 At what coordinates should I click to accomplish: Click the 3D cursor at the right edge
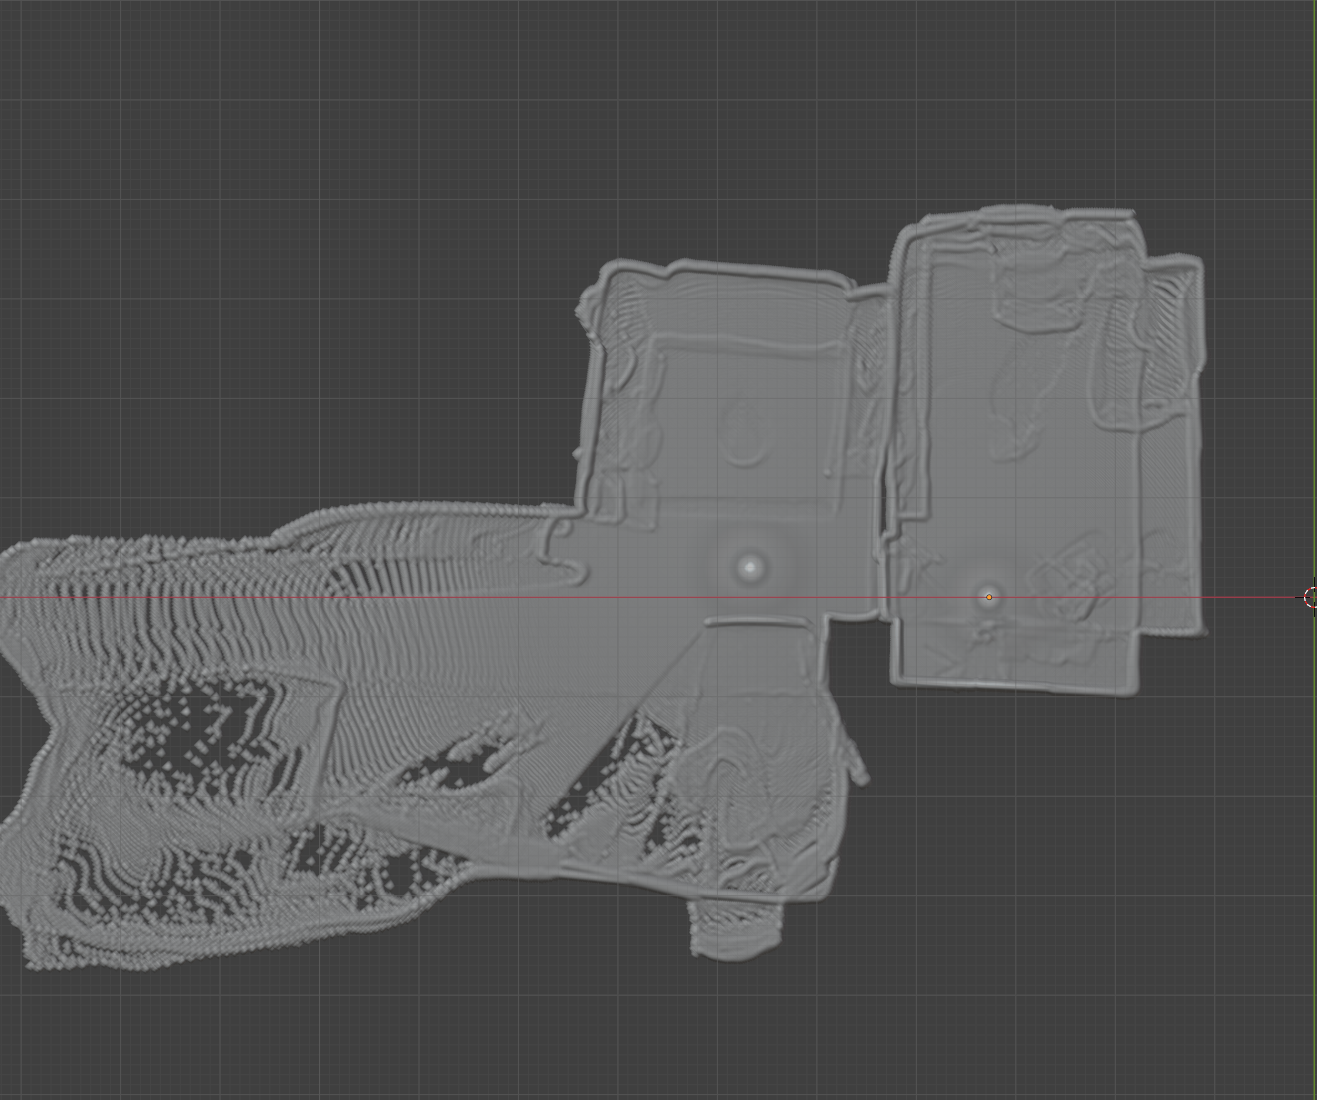pos(1311,597)
